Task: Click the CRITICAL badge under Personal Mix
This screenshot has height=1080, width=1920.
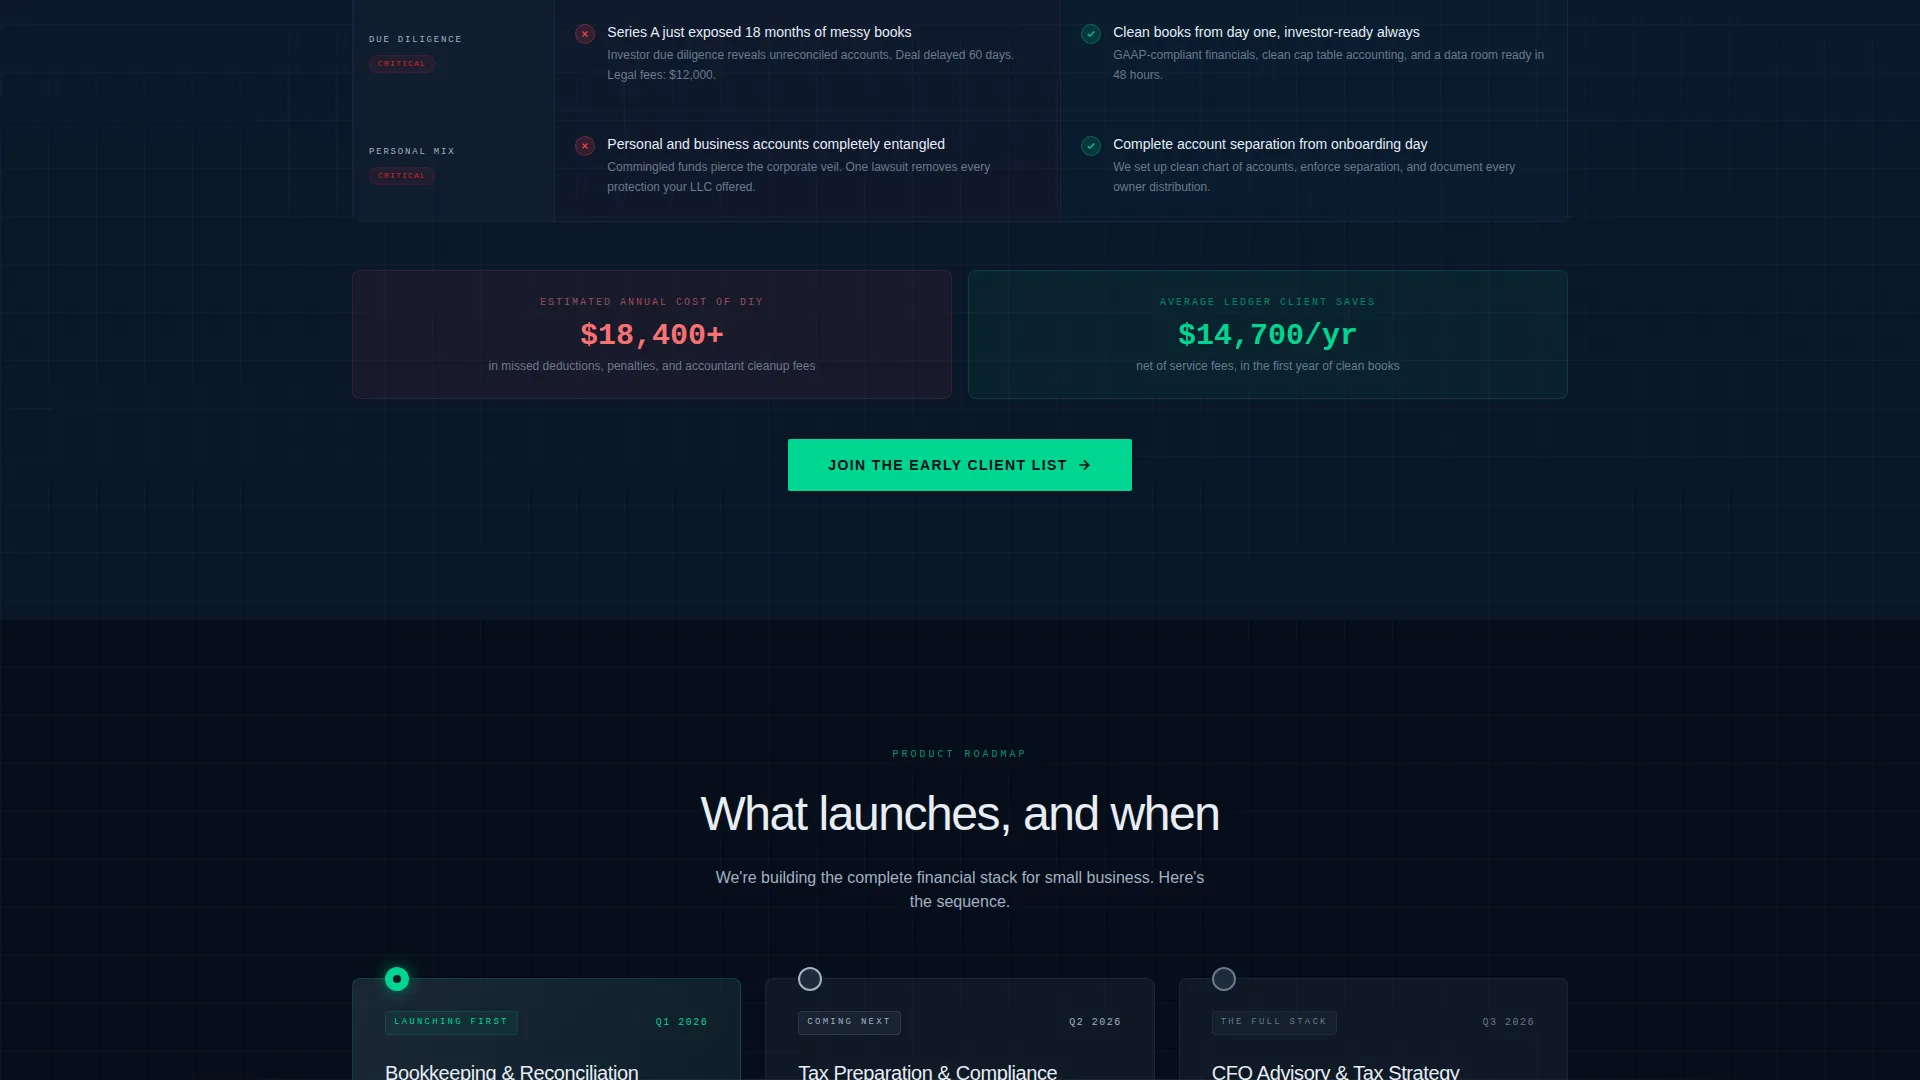Action: 402,176
